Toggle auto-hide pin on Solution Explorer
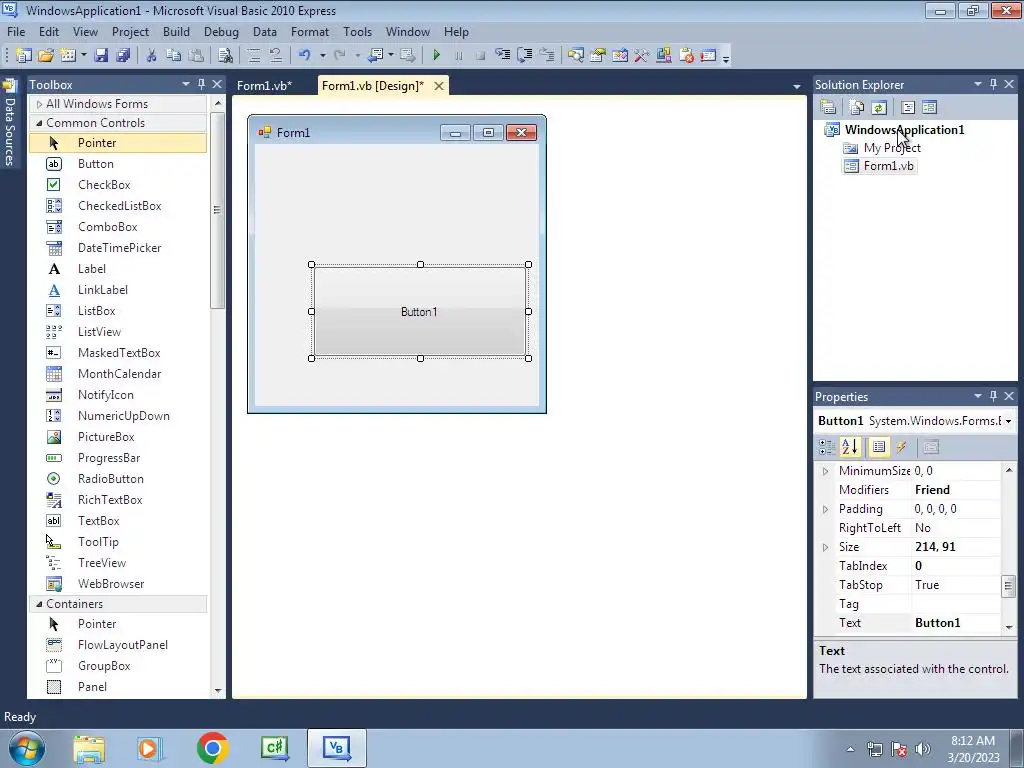The width and height of the screenshot is (1024, 768). pos(993,84)
